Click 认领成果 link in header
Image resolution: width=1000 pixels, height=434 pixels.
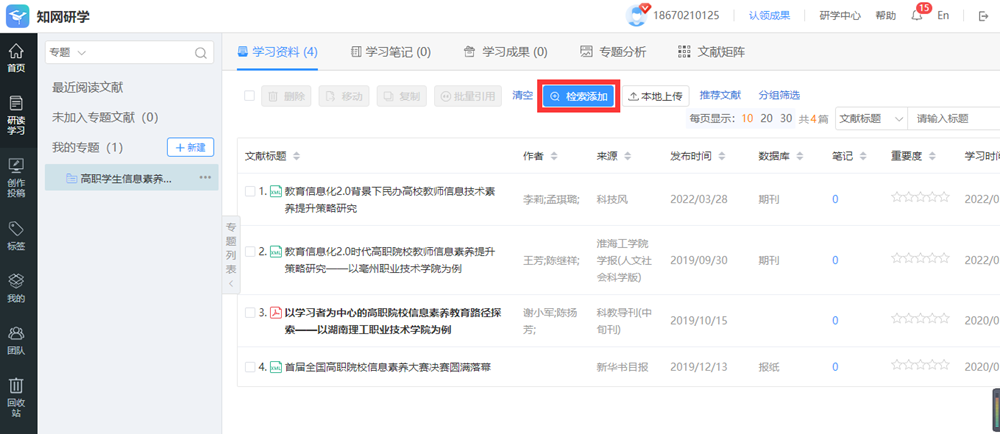click(x=770, y=16)
